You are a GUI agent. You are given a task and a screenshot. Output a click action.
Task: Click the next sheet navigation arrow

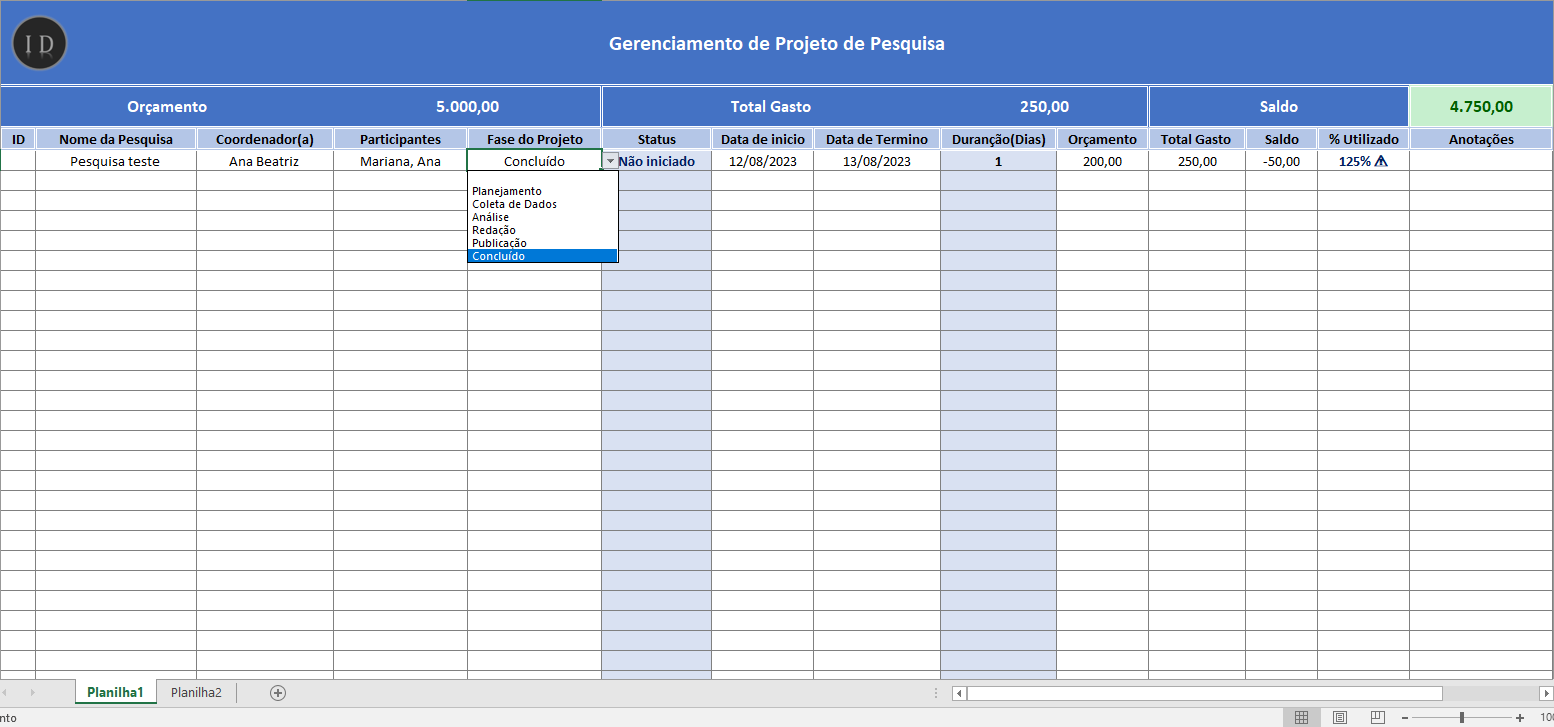pos(33,692)
